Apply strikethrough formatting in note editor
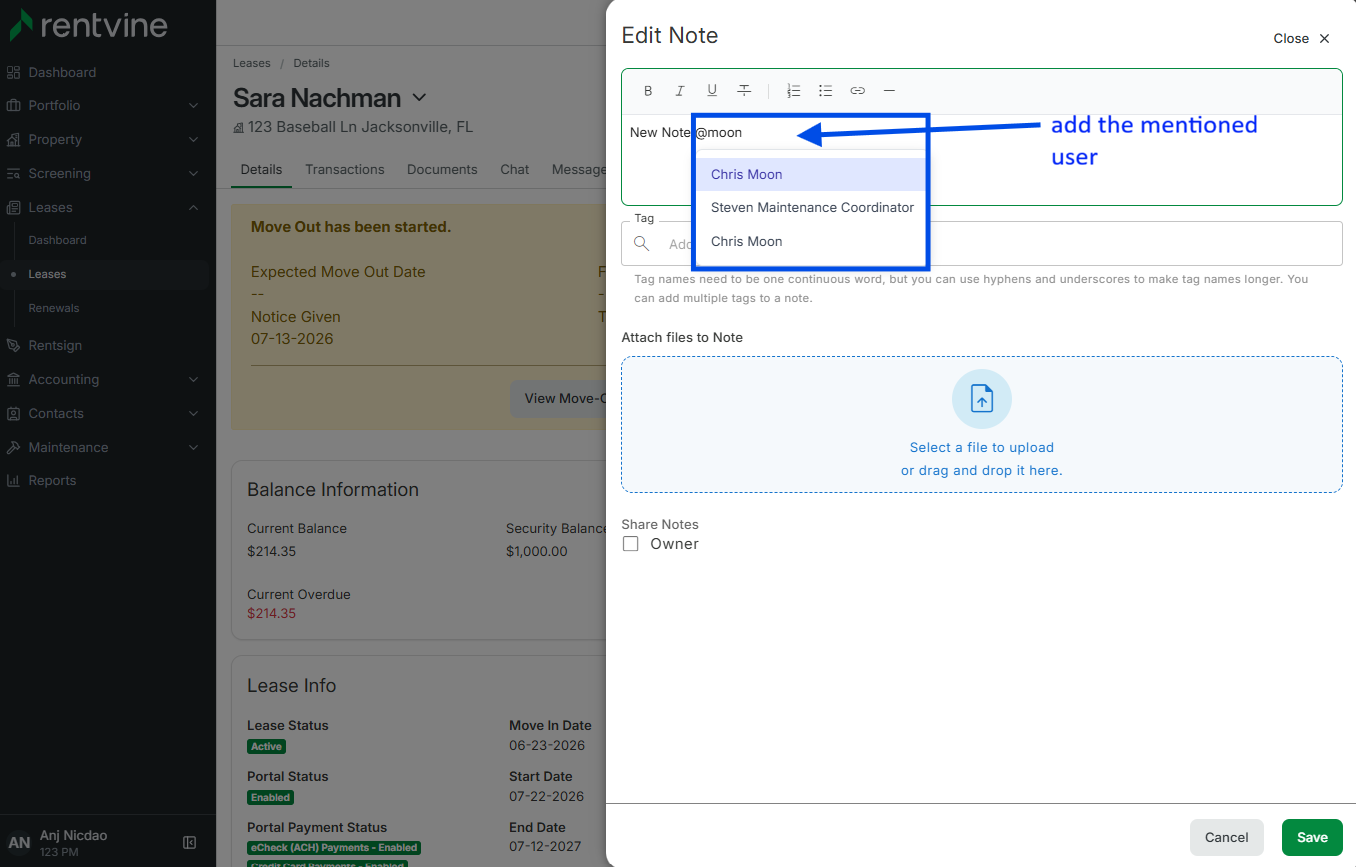The width and height of the screenshot is (1356, 867). pos(744,91)
